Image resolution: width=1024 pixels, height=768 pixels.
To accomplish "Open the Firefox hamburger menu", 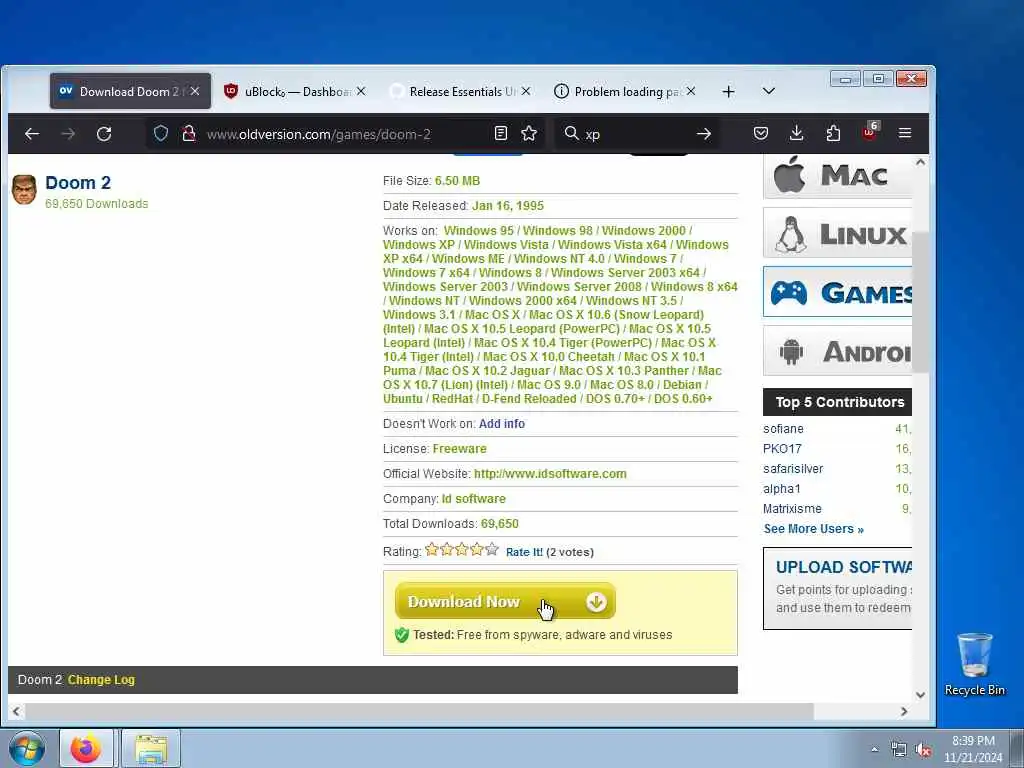I will (x=904, y=133).
